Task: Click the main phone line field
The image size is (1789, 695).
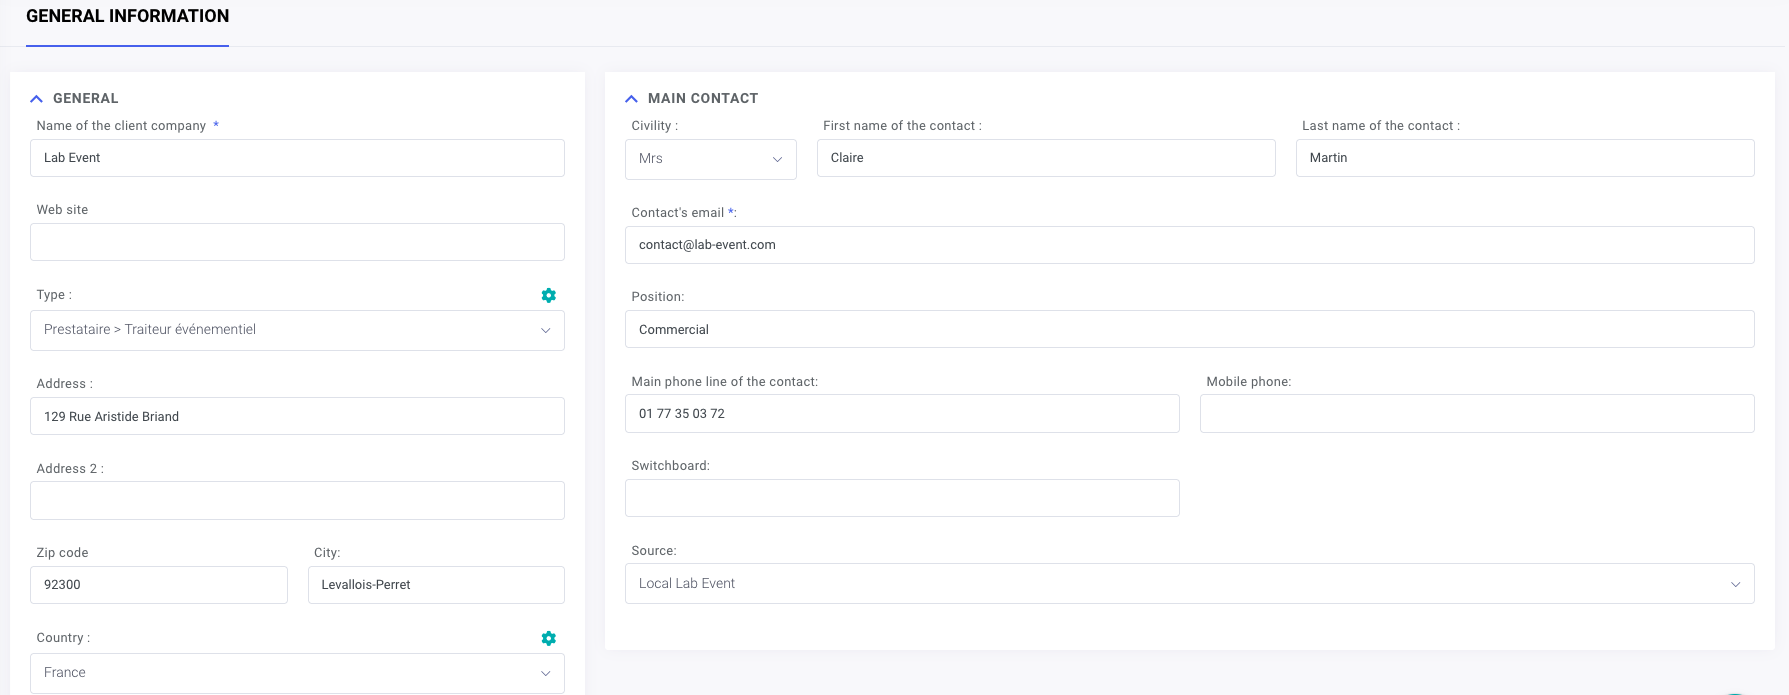Action: point(902,414)
